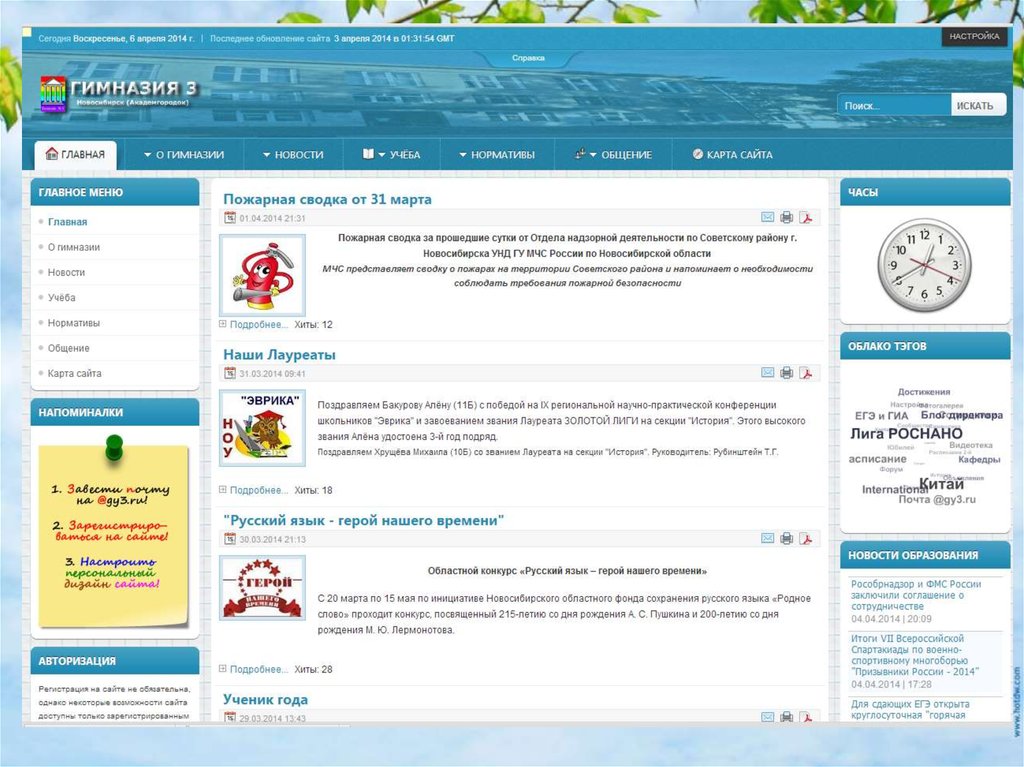Open Для сдающих ЕГЭ news link

pos(910,710)
